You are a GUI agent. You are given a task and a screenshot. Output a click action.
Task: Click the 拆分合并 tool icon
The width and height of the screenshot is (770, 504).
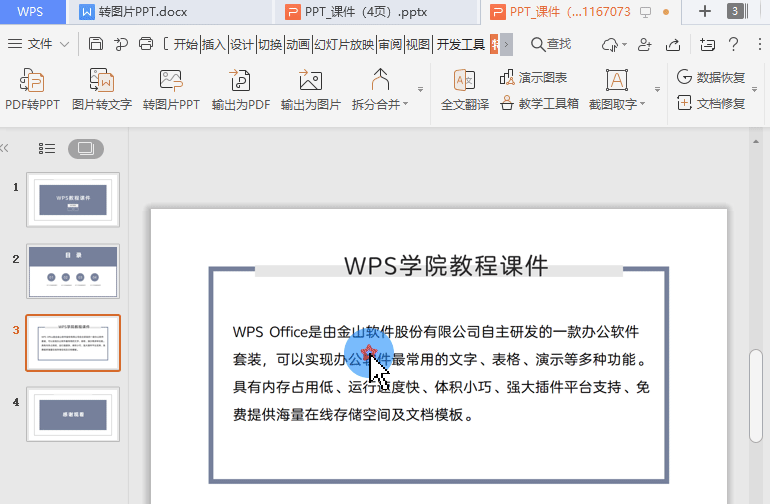point(380,80)
